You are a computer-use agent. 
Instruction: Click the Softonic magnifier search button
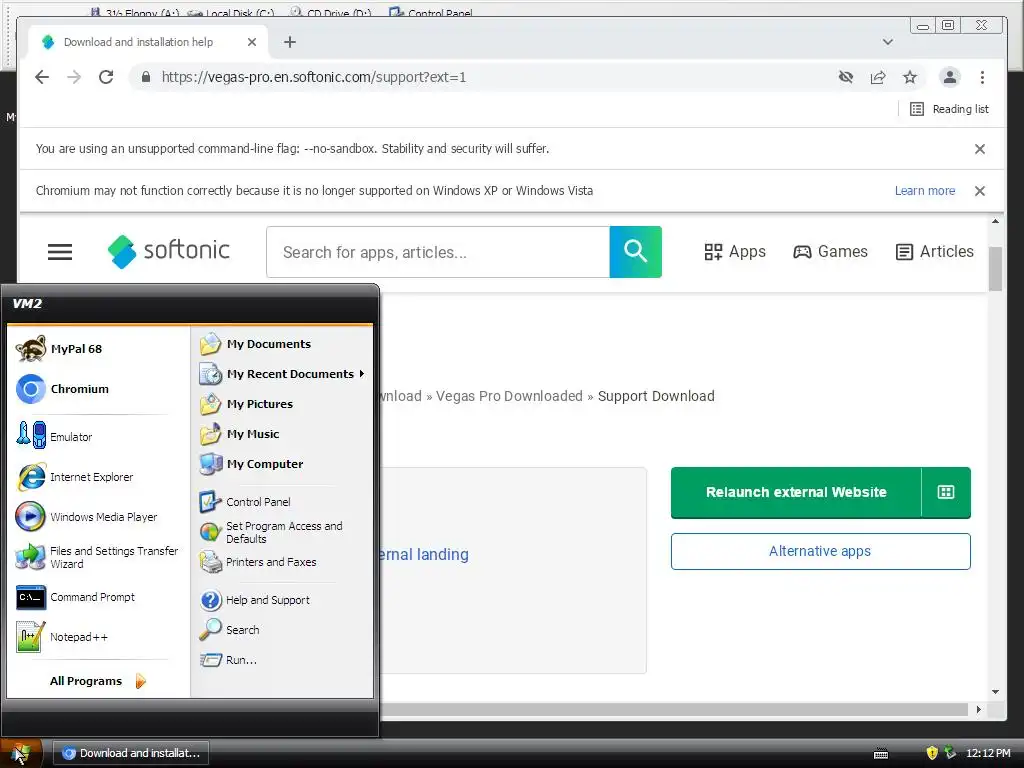tap(635, 251)
